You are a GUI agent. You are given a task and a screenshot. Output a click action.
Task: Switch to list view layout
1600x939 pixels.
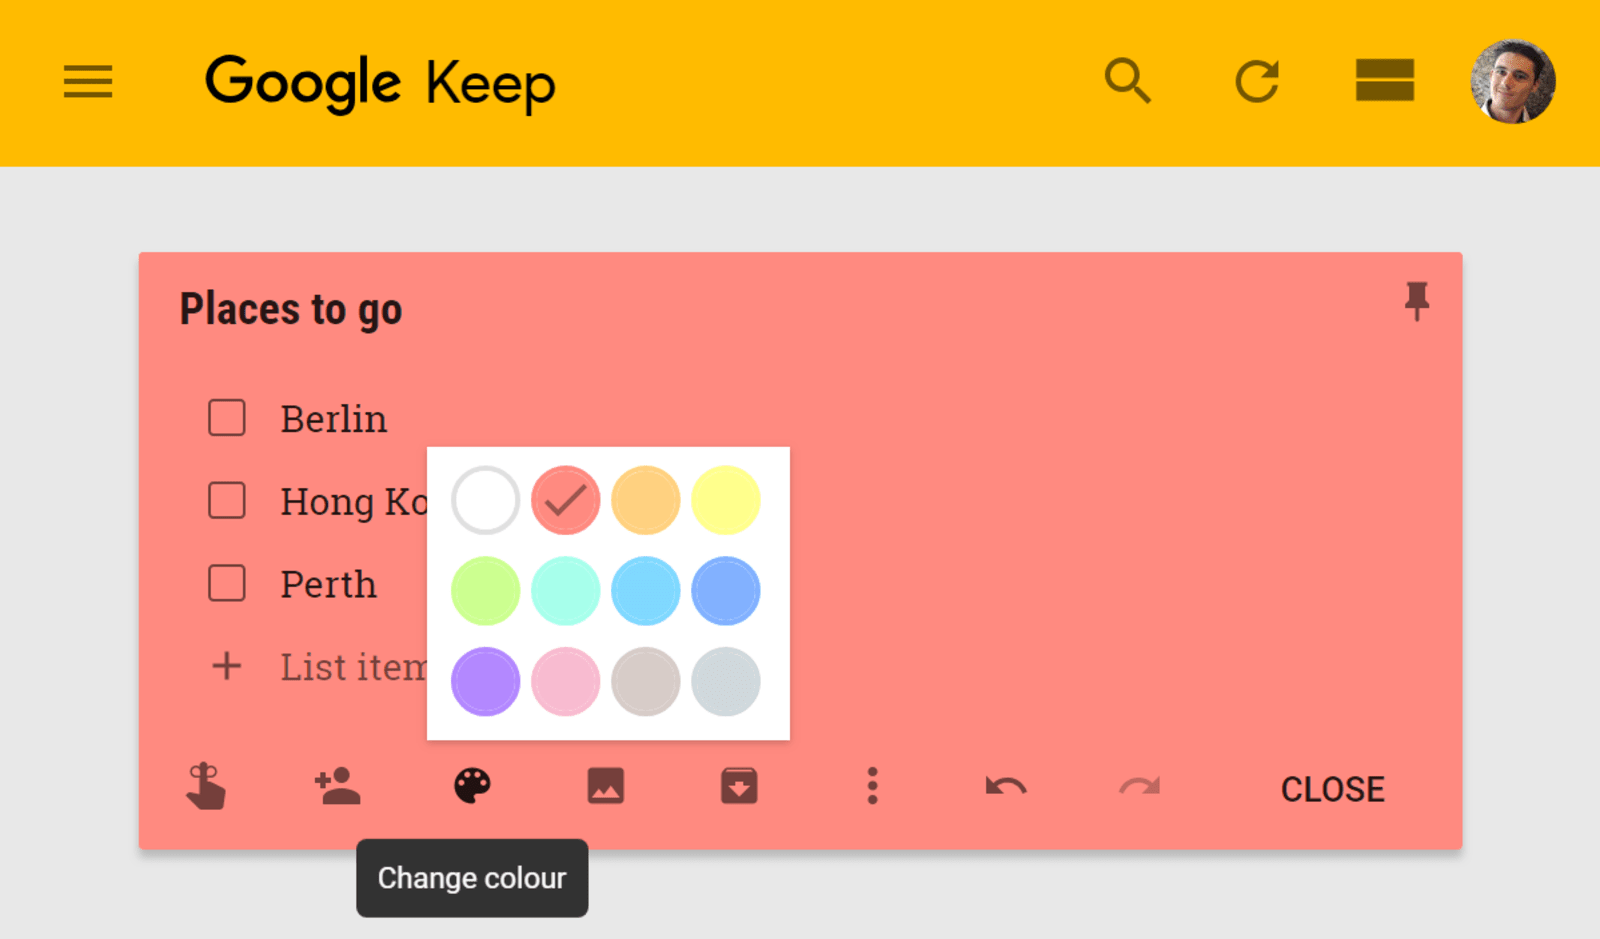(1384, 81)
